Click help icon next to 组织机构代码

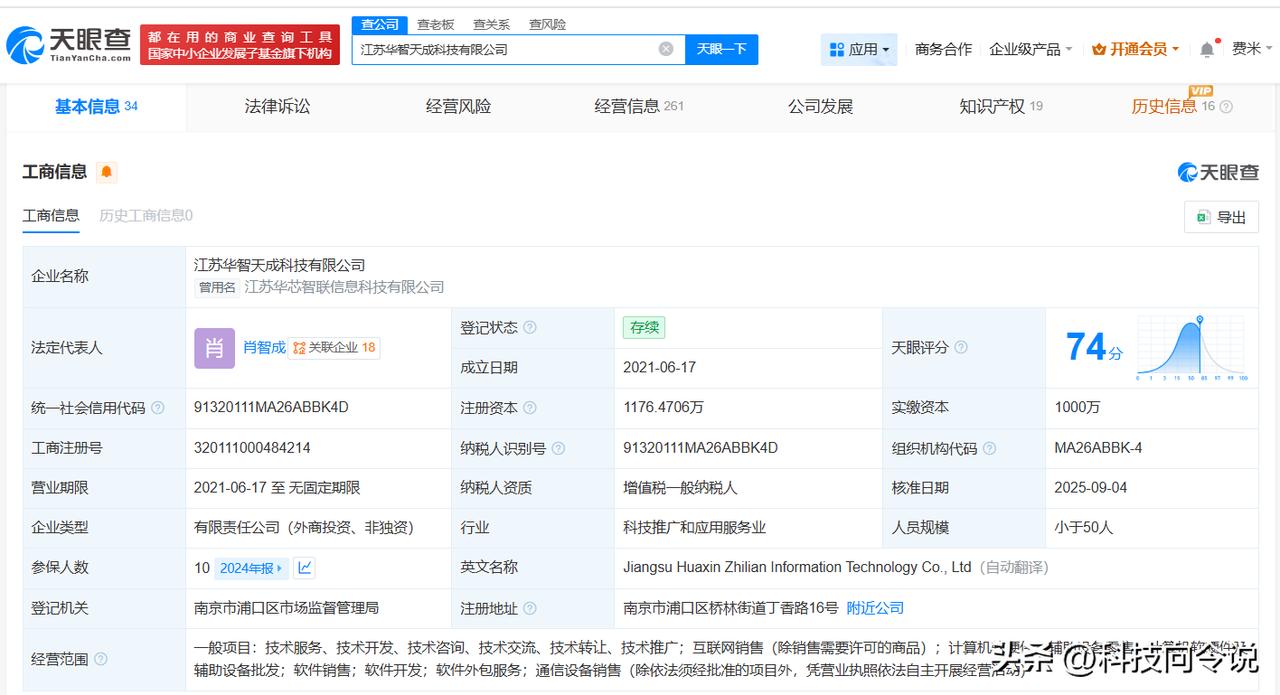point(989,448)
